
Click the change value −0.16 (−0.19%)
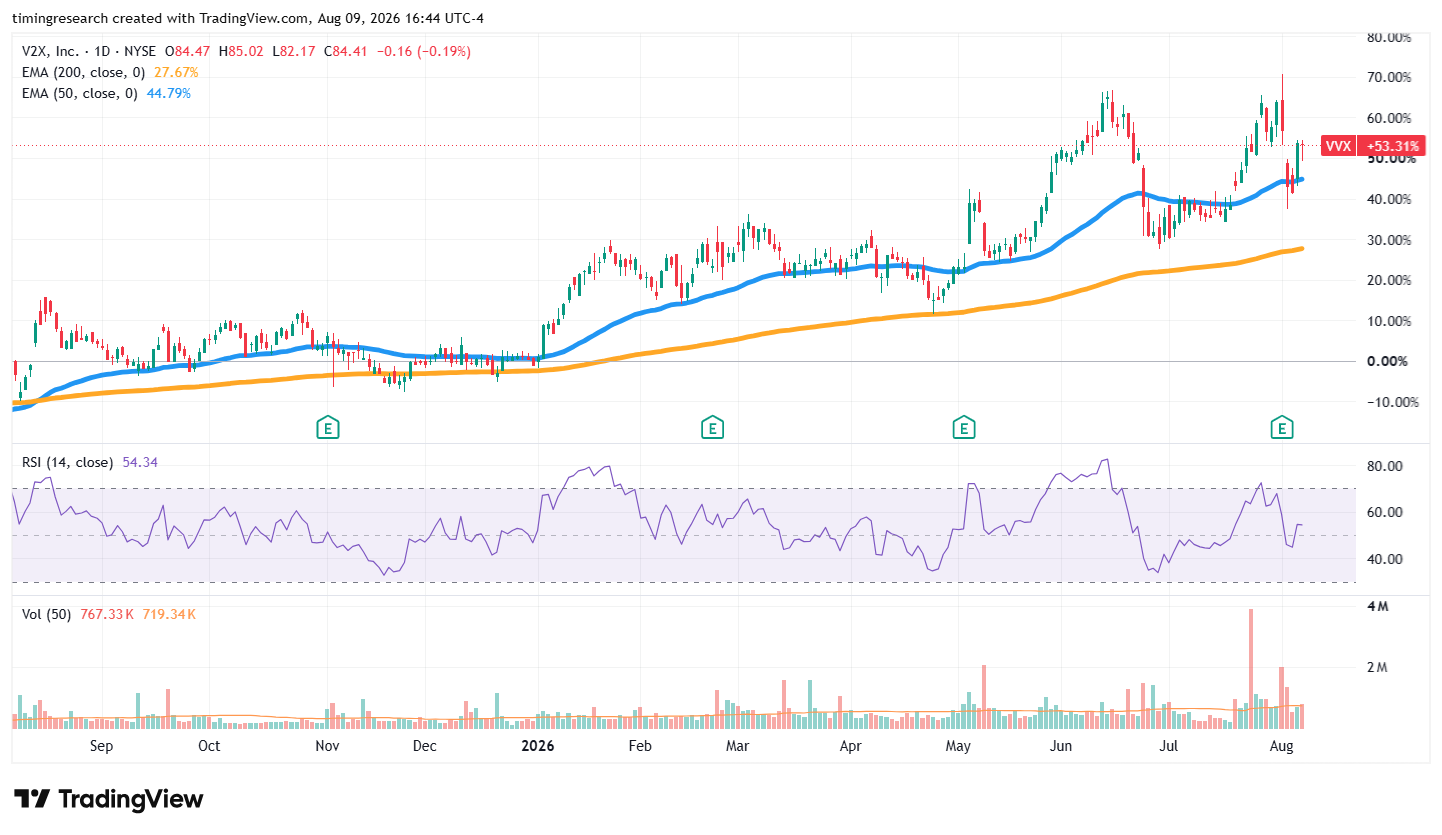point(424,51)
